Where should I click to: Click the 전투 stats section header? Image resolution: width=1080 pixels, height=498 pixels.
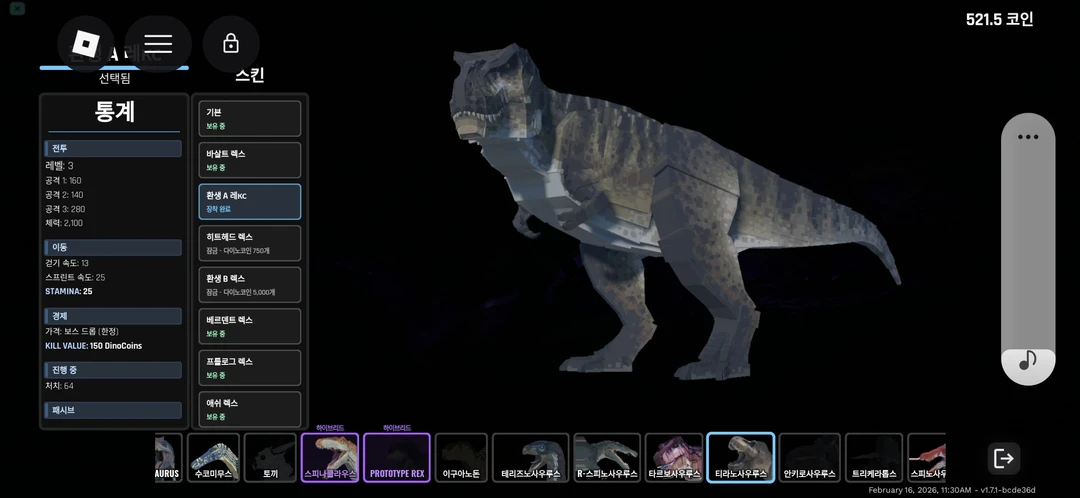click(113, 148)
